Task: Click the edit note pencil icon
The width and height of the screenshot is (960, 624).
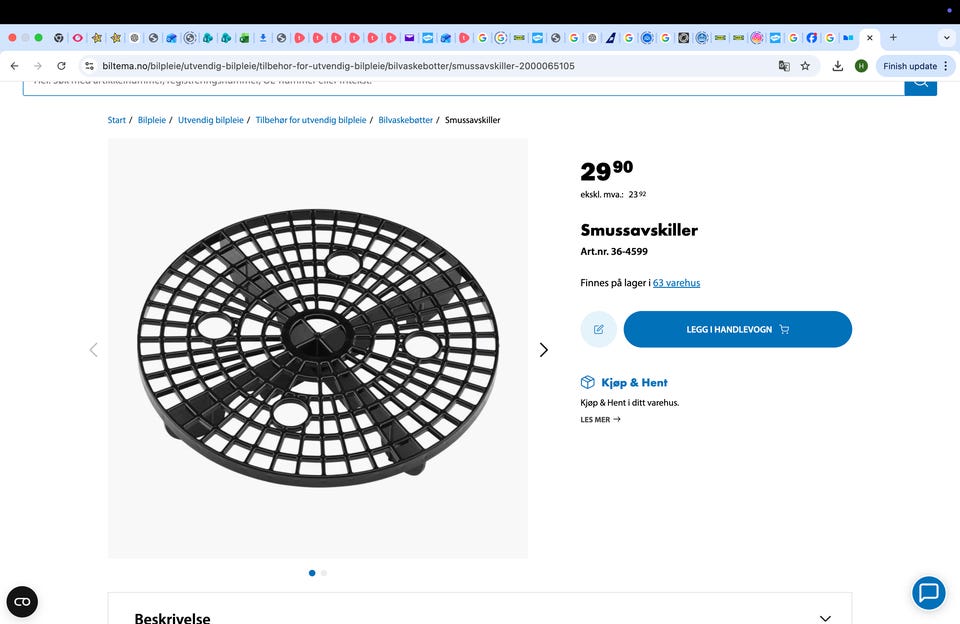Action: pos(598,329)
